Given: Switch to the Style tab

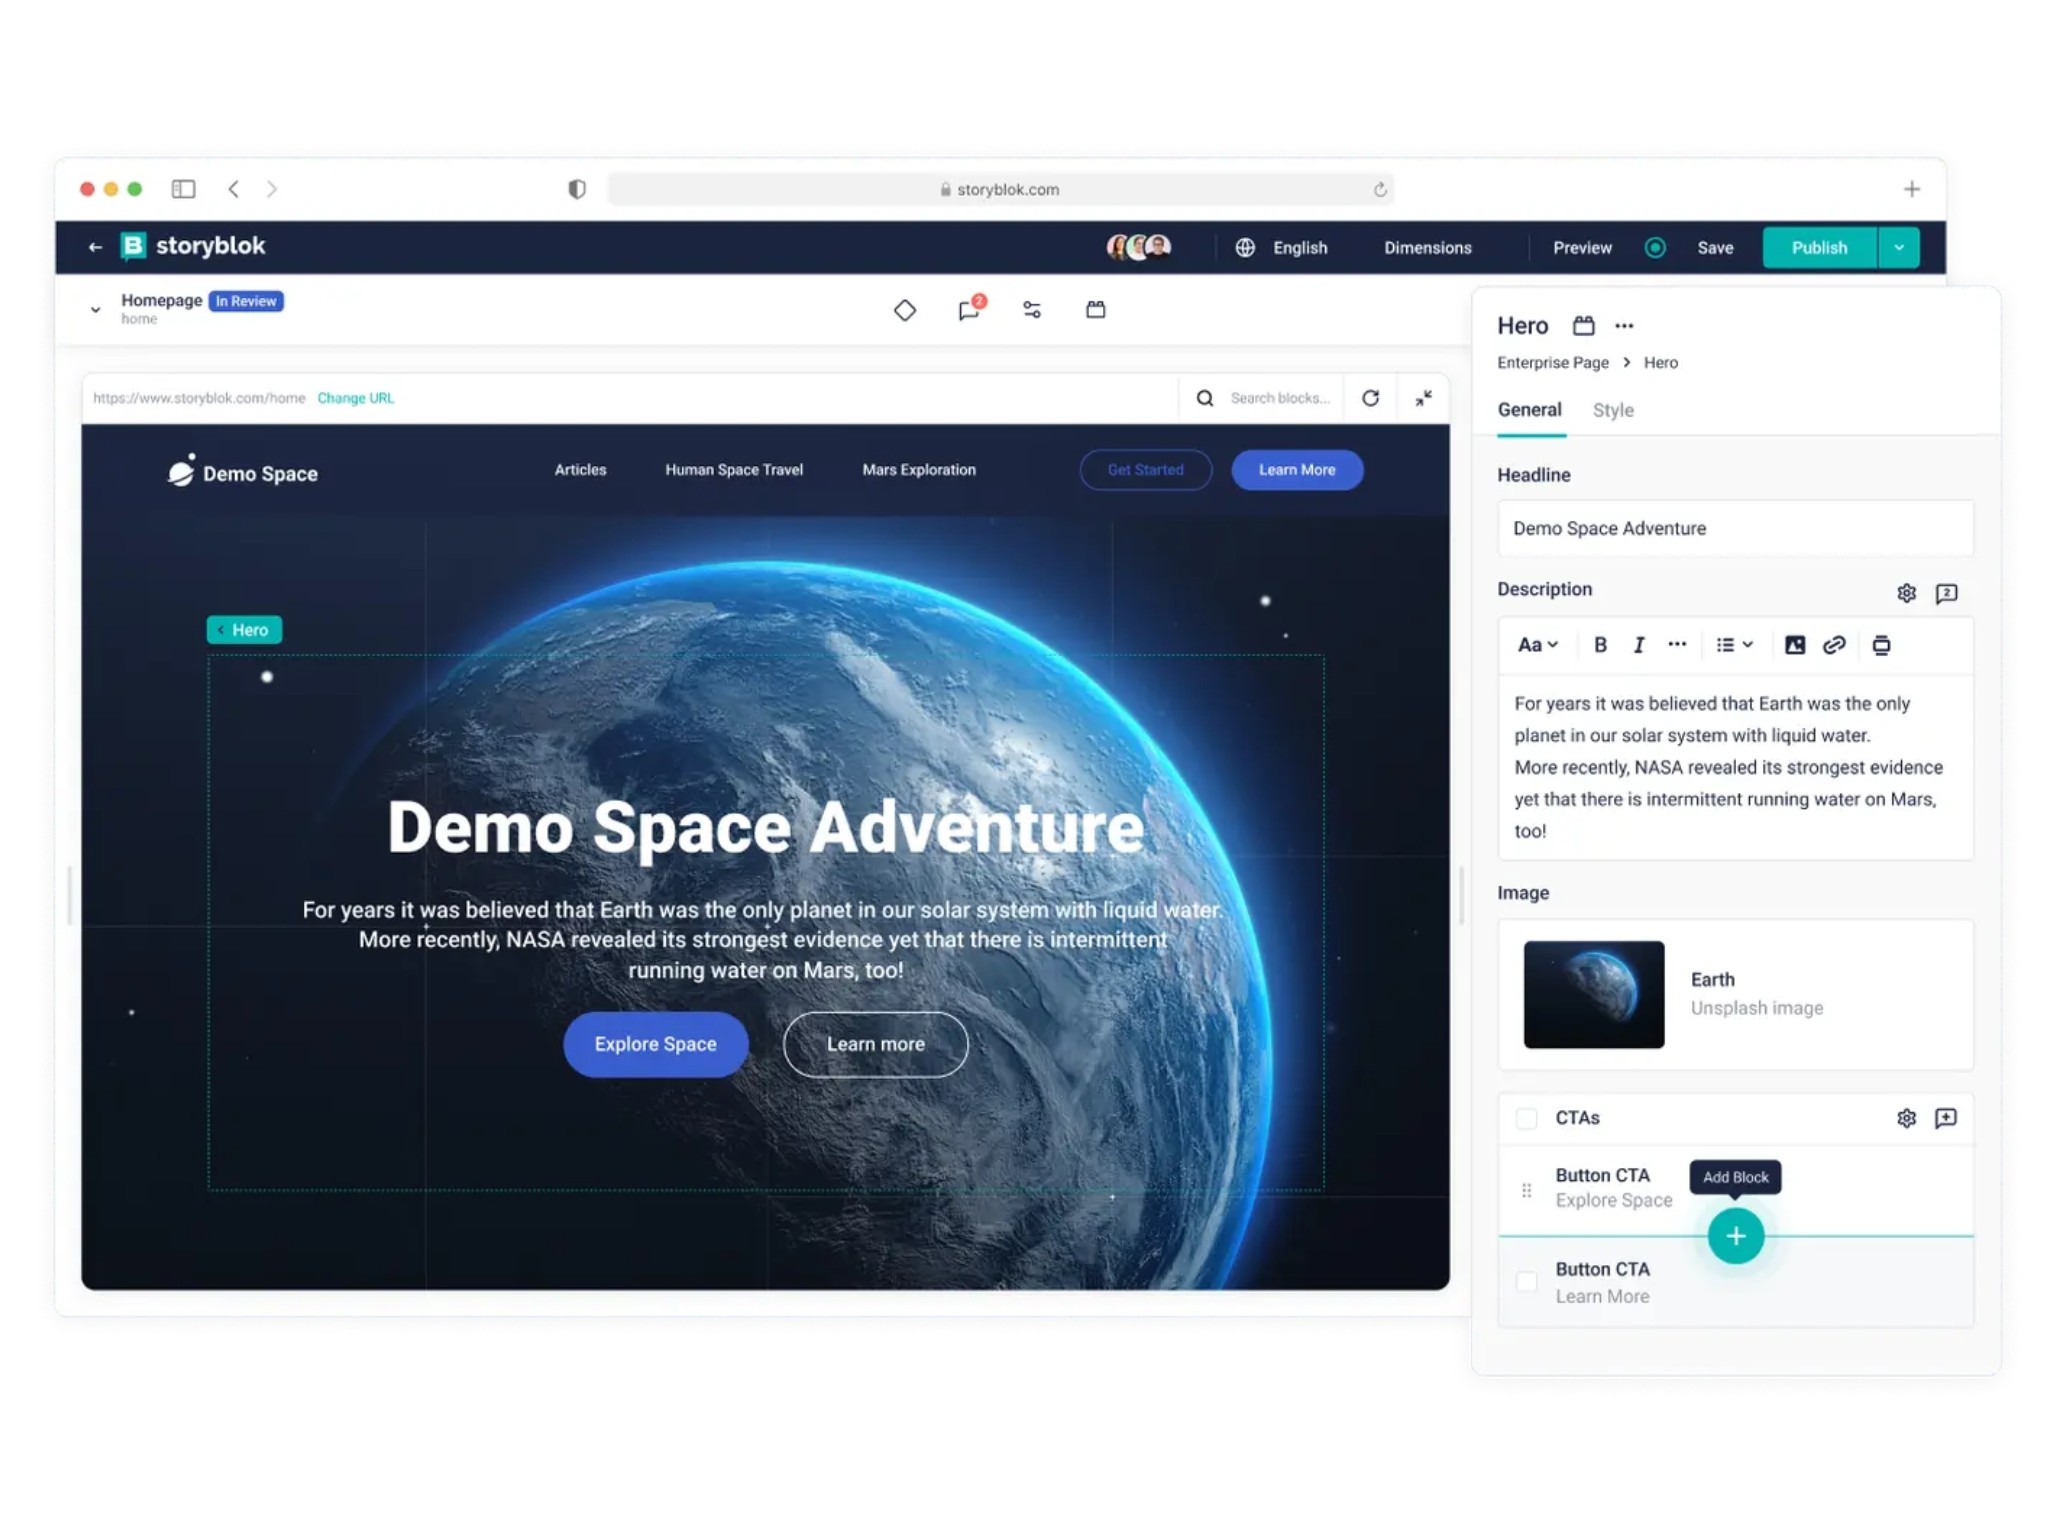Looking at the screenshot, I should [1612, 410].
